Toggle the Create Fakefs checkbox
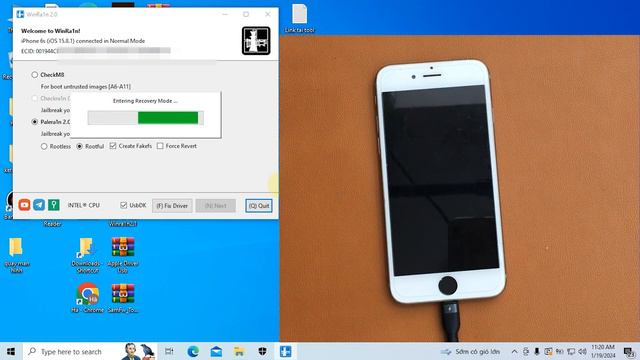The width and height of the screenshot is (640, 360). [x=113, y=146]
